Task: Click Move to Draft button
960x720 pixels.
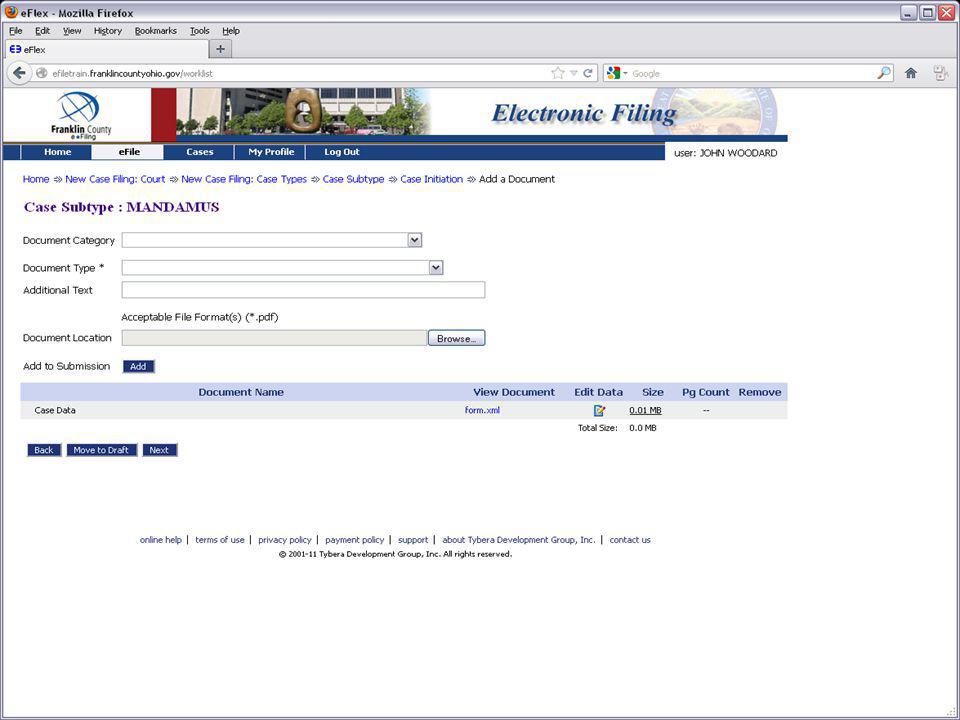Action: pos(101,450)
